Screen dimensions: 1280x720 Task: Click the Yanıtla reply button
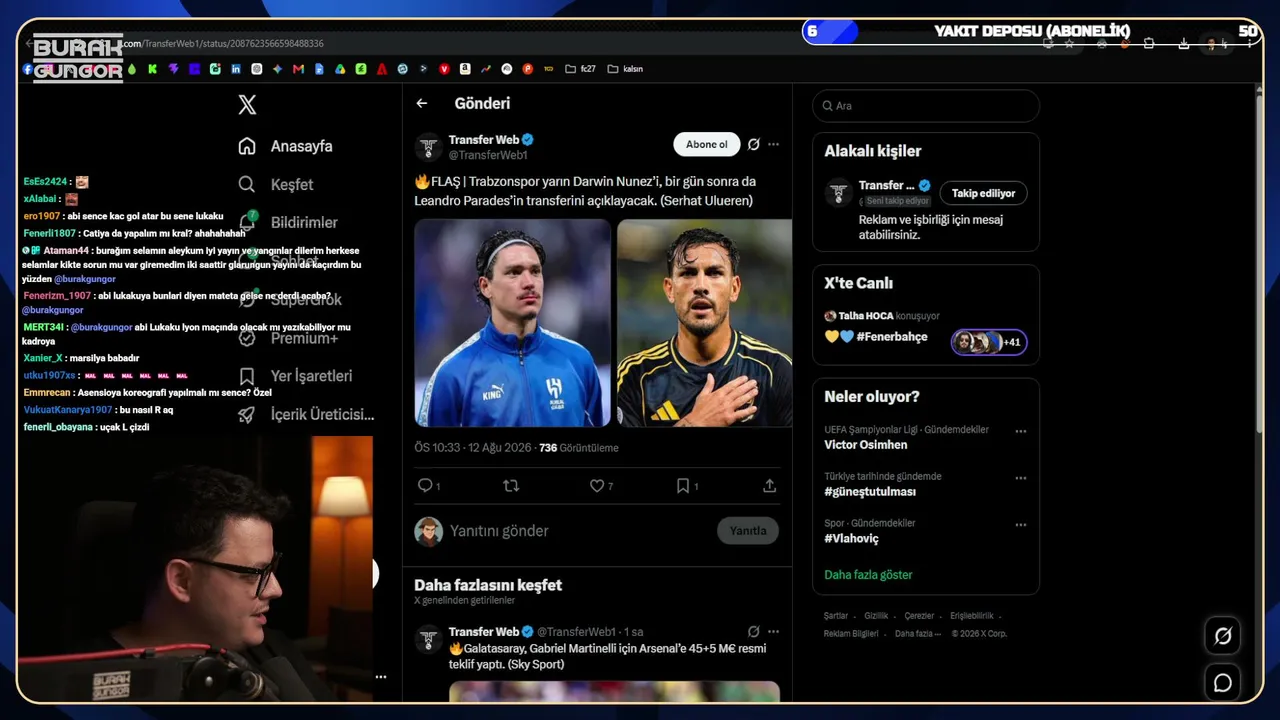pos(748,531)
